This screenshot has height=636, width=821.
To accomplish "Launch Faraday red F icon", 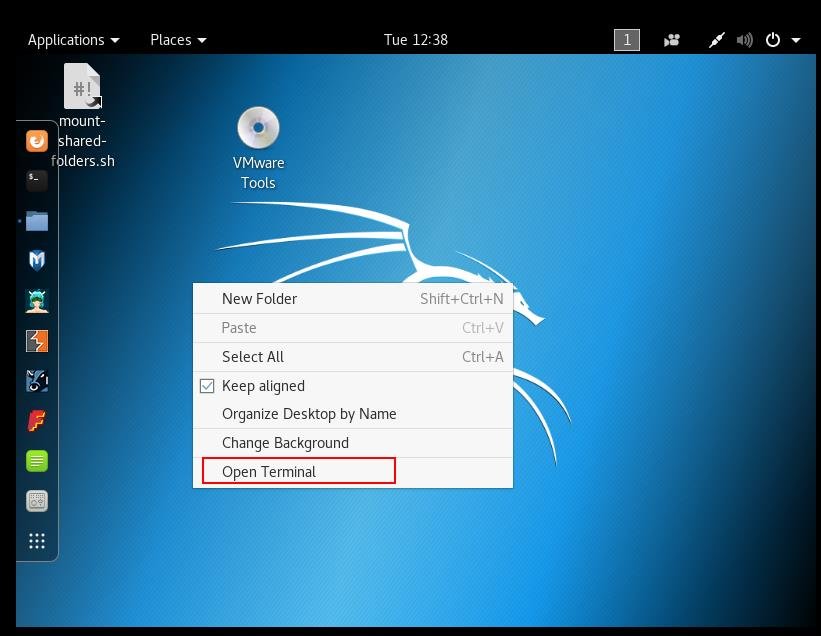I will pyautogui.click(x=37, y=421).
